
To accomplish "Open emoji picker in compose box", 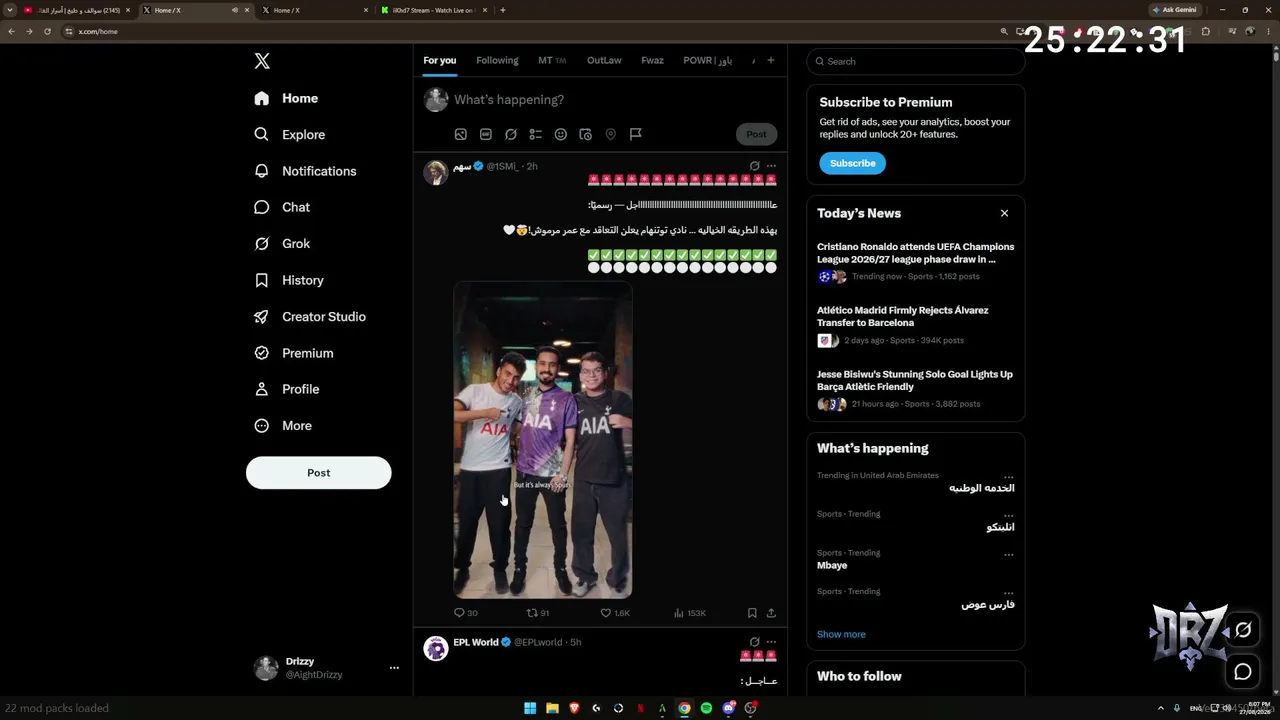I will [561, 134].
